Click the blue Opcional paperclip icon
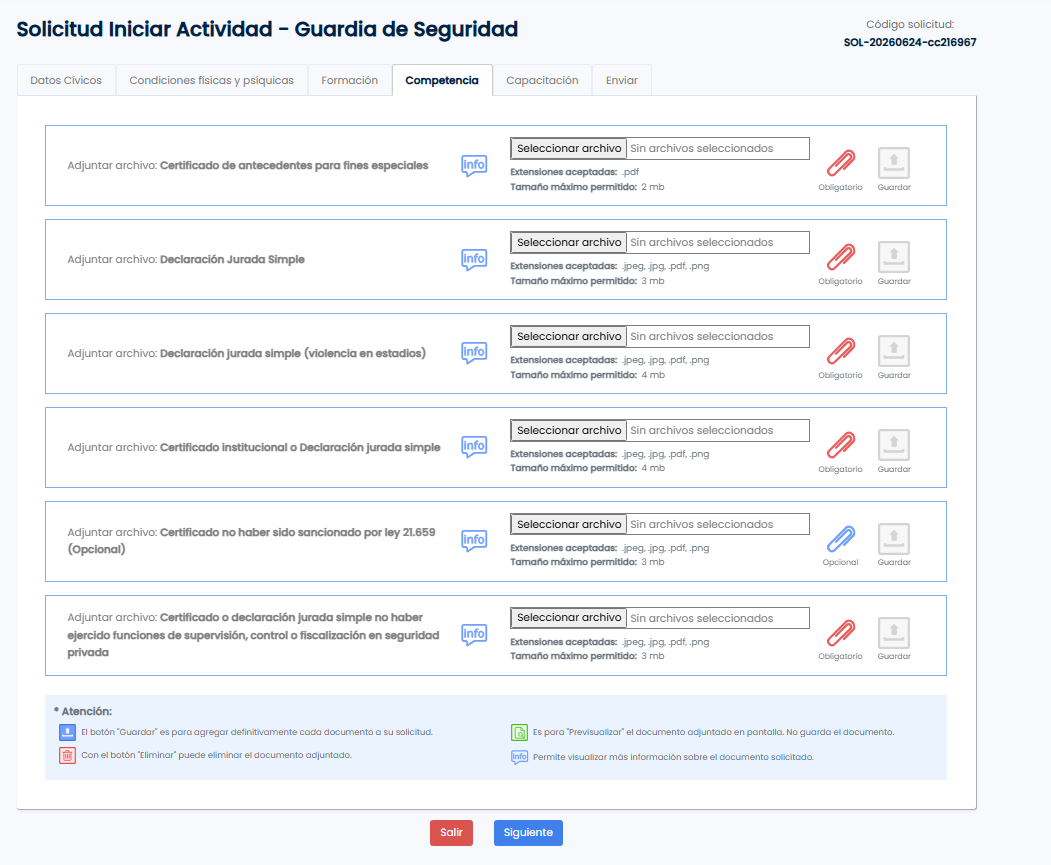Screen dimensions: 1051x865 (841, 539)
